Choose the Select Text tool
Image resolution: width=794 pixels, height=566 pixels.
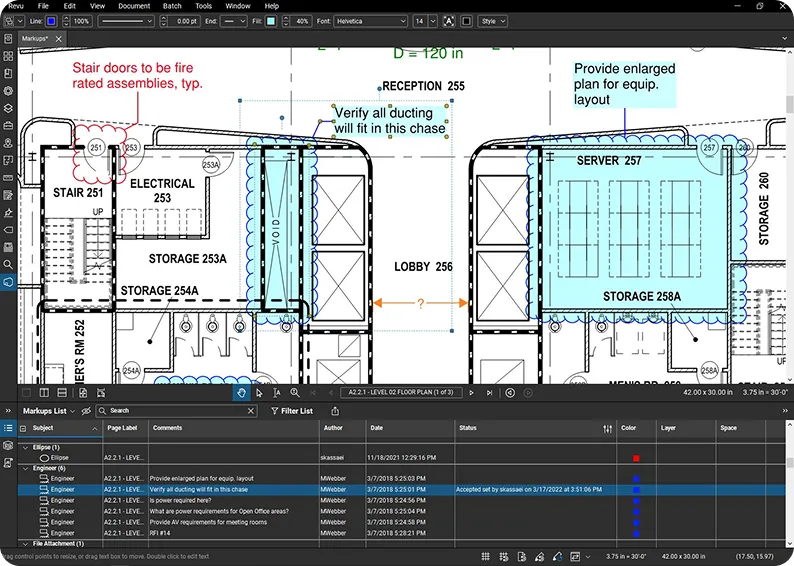[276, 393]
